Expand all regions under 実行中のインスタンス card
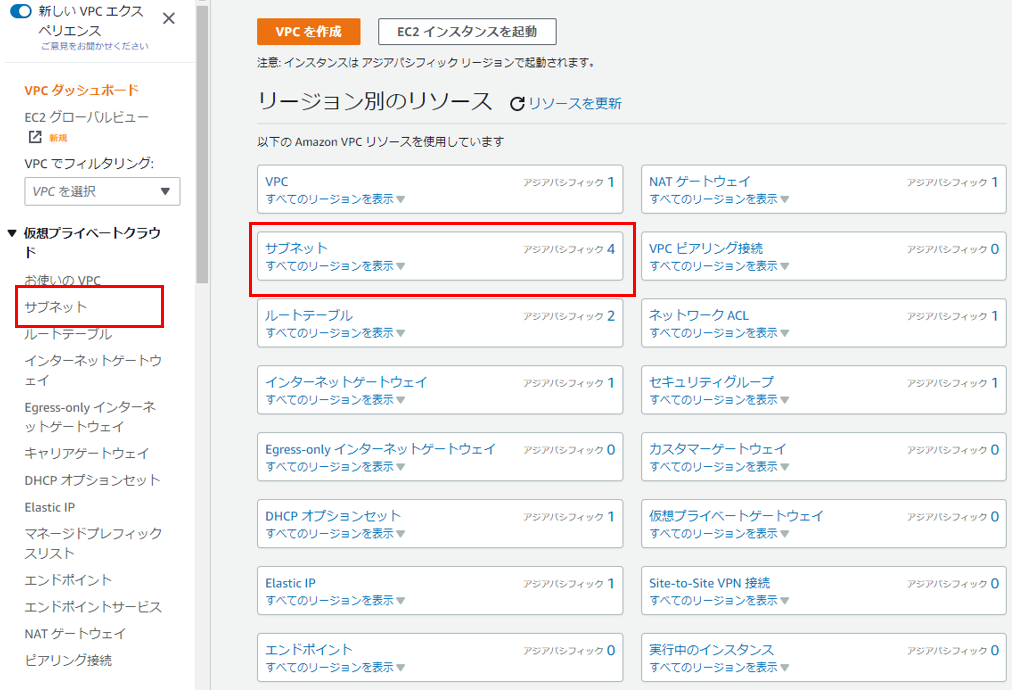The width and height of the screenshot is (1017, 695). (719, 667)
